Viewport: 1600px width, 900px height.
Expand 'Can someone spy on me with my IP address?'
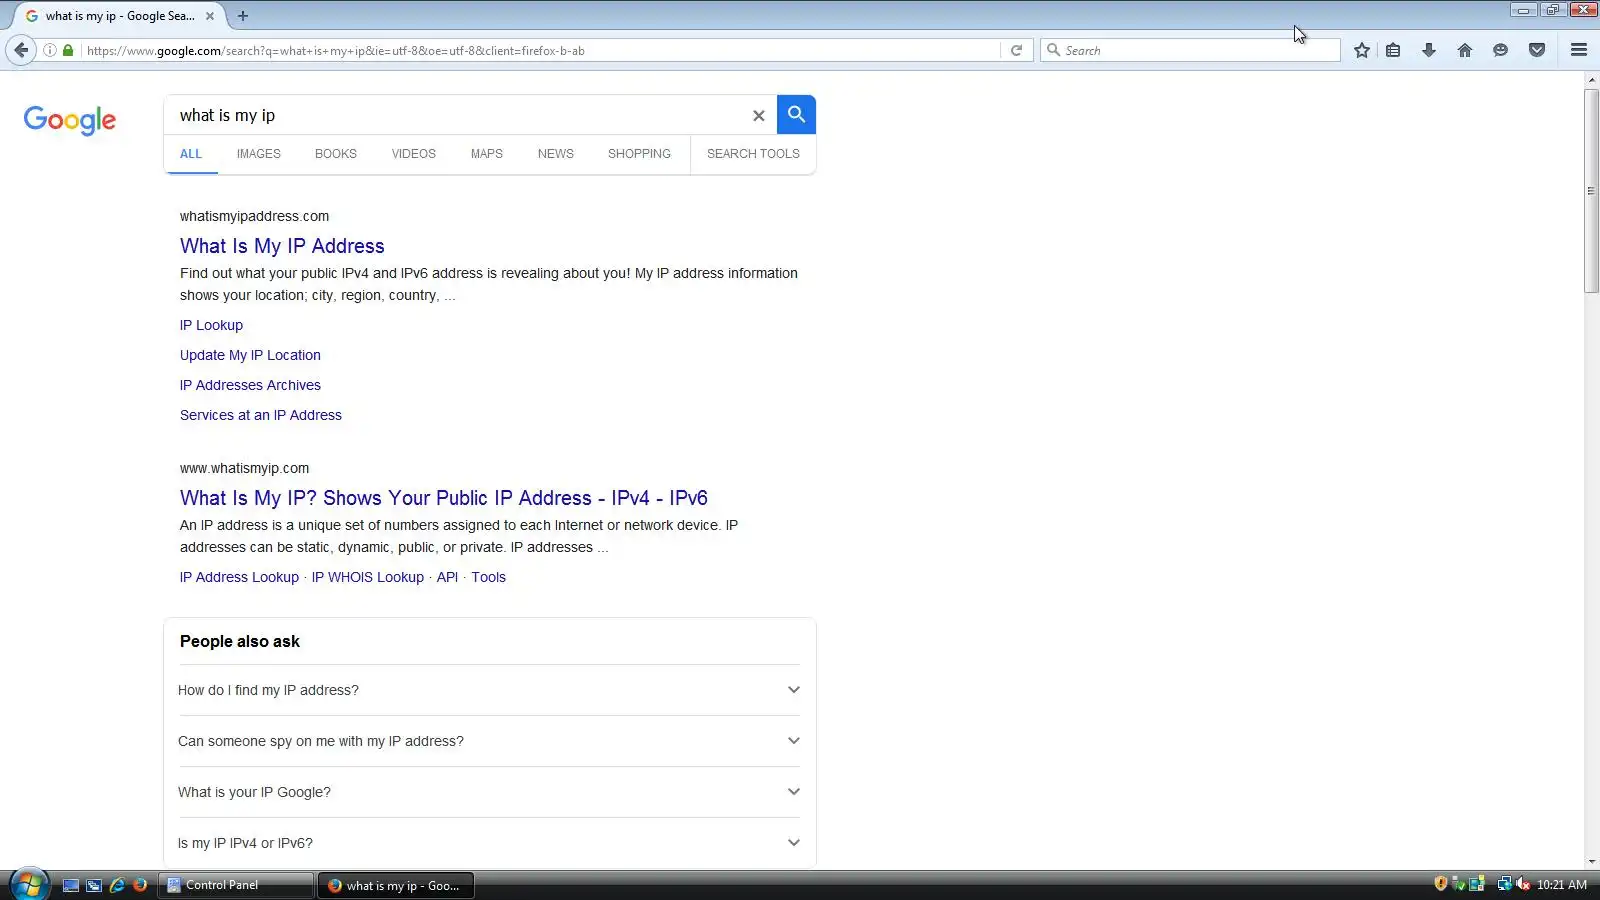[x=489, y=741]
